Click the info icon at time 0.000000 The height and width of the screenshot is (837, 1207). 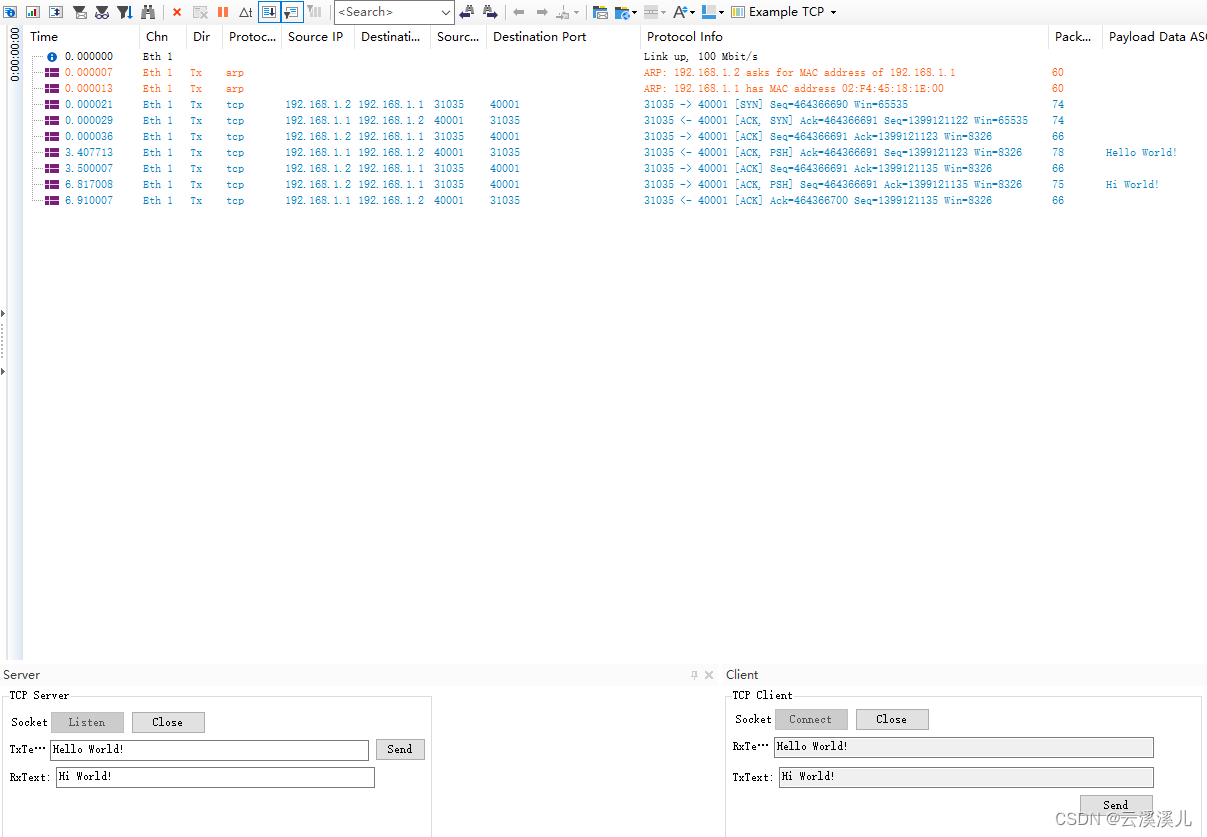tap(52, 57)
